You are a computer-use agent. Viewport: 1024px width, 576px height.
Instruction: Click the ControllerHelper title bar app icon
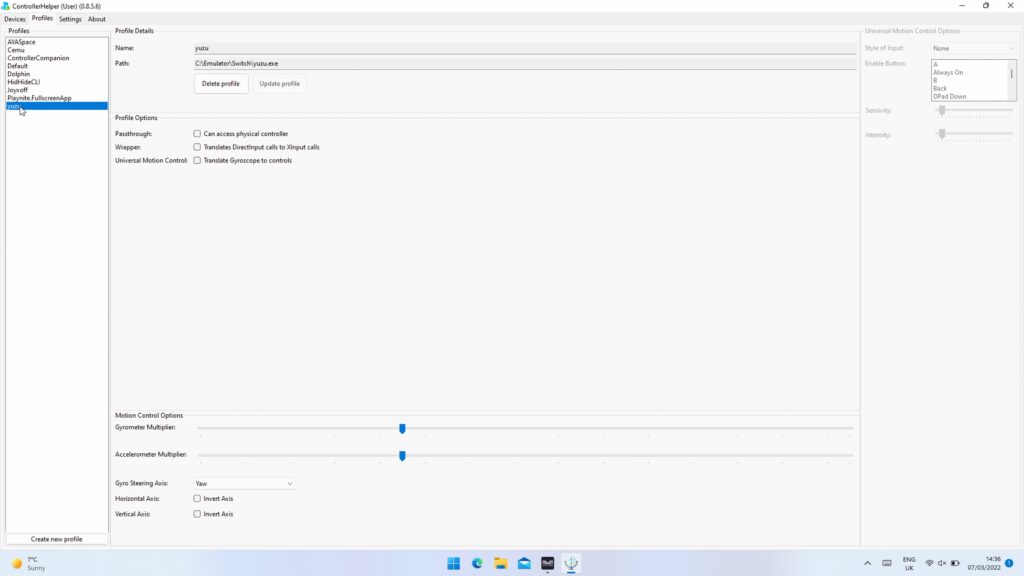tap(5, 6)
